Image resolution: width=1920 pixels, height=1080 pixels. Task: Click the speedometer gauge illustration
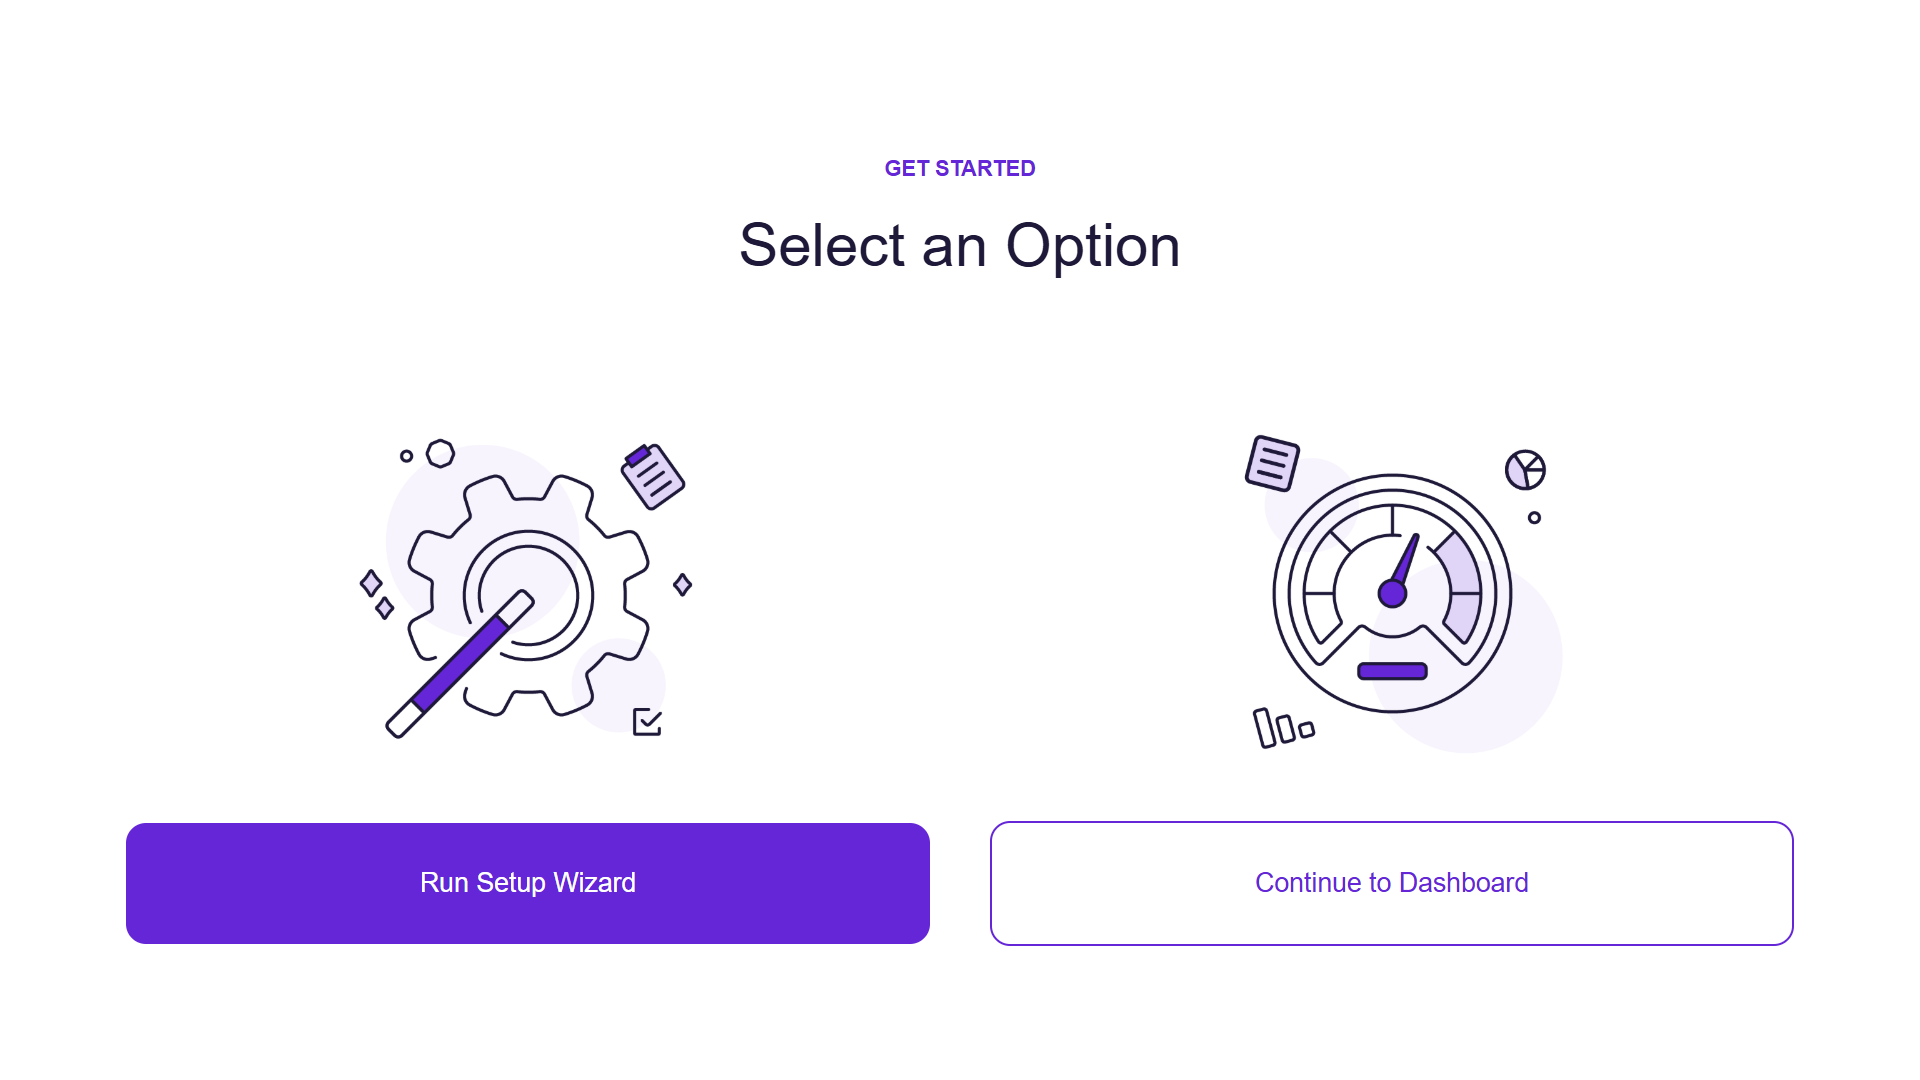coord(1392,593)
